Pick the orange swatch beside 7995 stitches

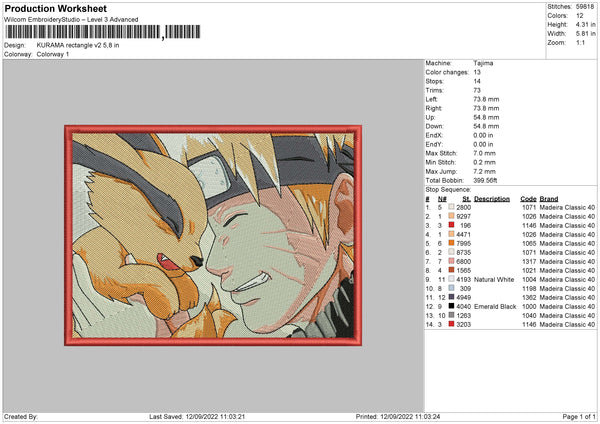point(452,243)
